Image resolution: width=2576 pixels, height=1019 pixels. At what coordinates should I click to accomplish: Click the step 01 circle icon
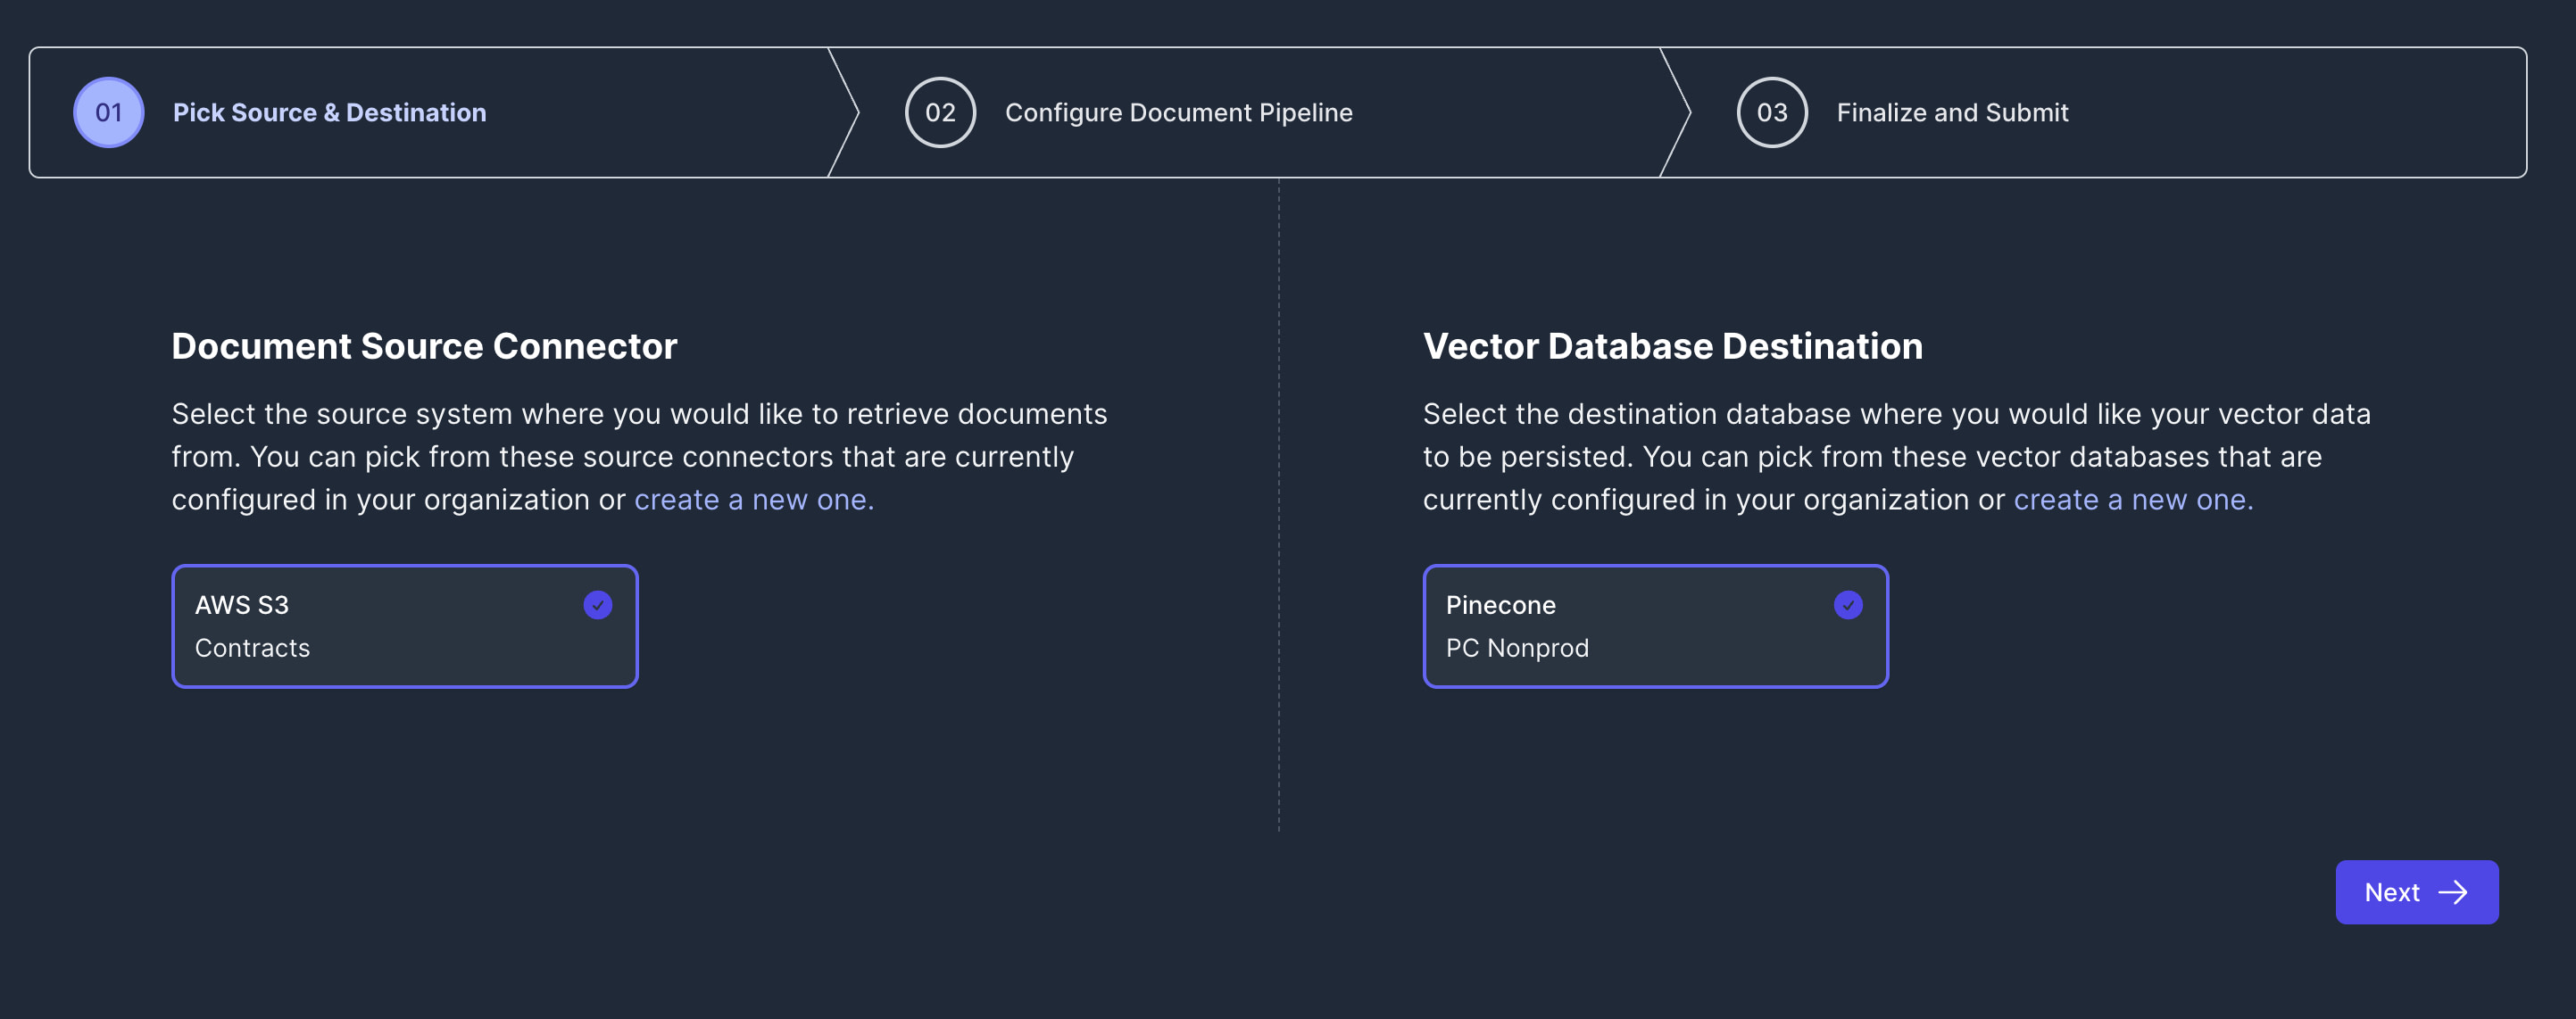(x=108, y=112)
